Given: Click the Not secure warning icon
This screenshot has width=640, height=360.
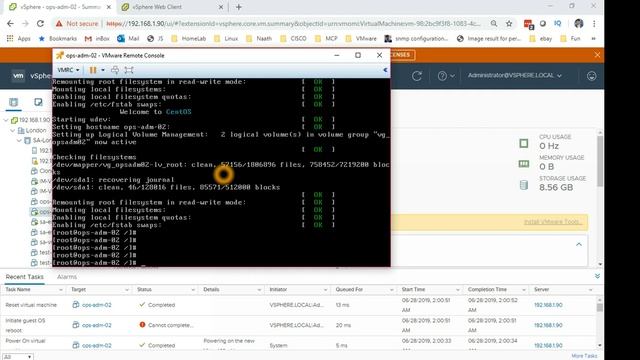Looking at the screenshot, I should tap(59, 24).
